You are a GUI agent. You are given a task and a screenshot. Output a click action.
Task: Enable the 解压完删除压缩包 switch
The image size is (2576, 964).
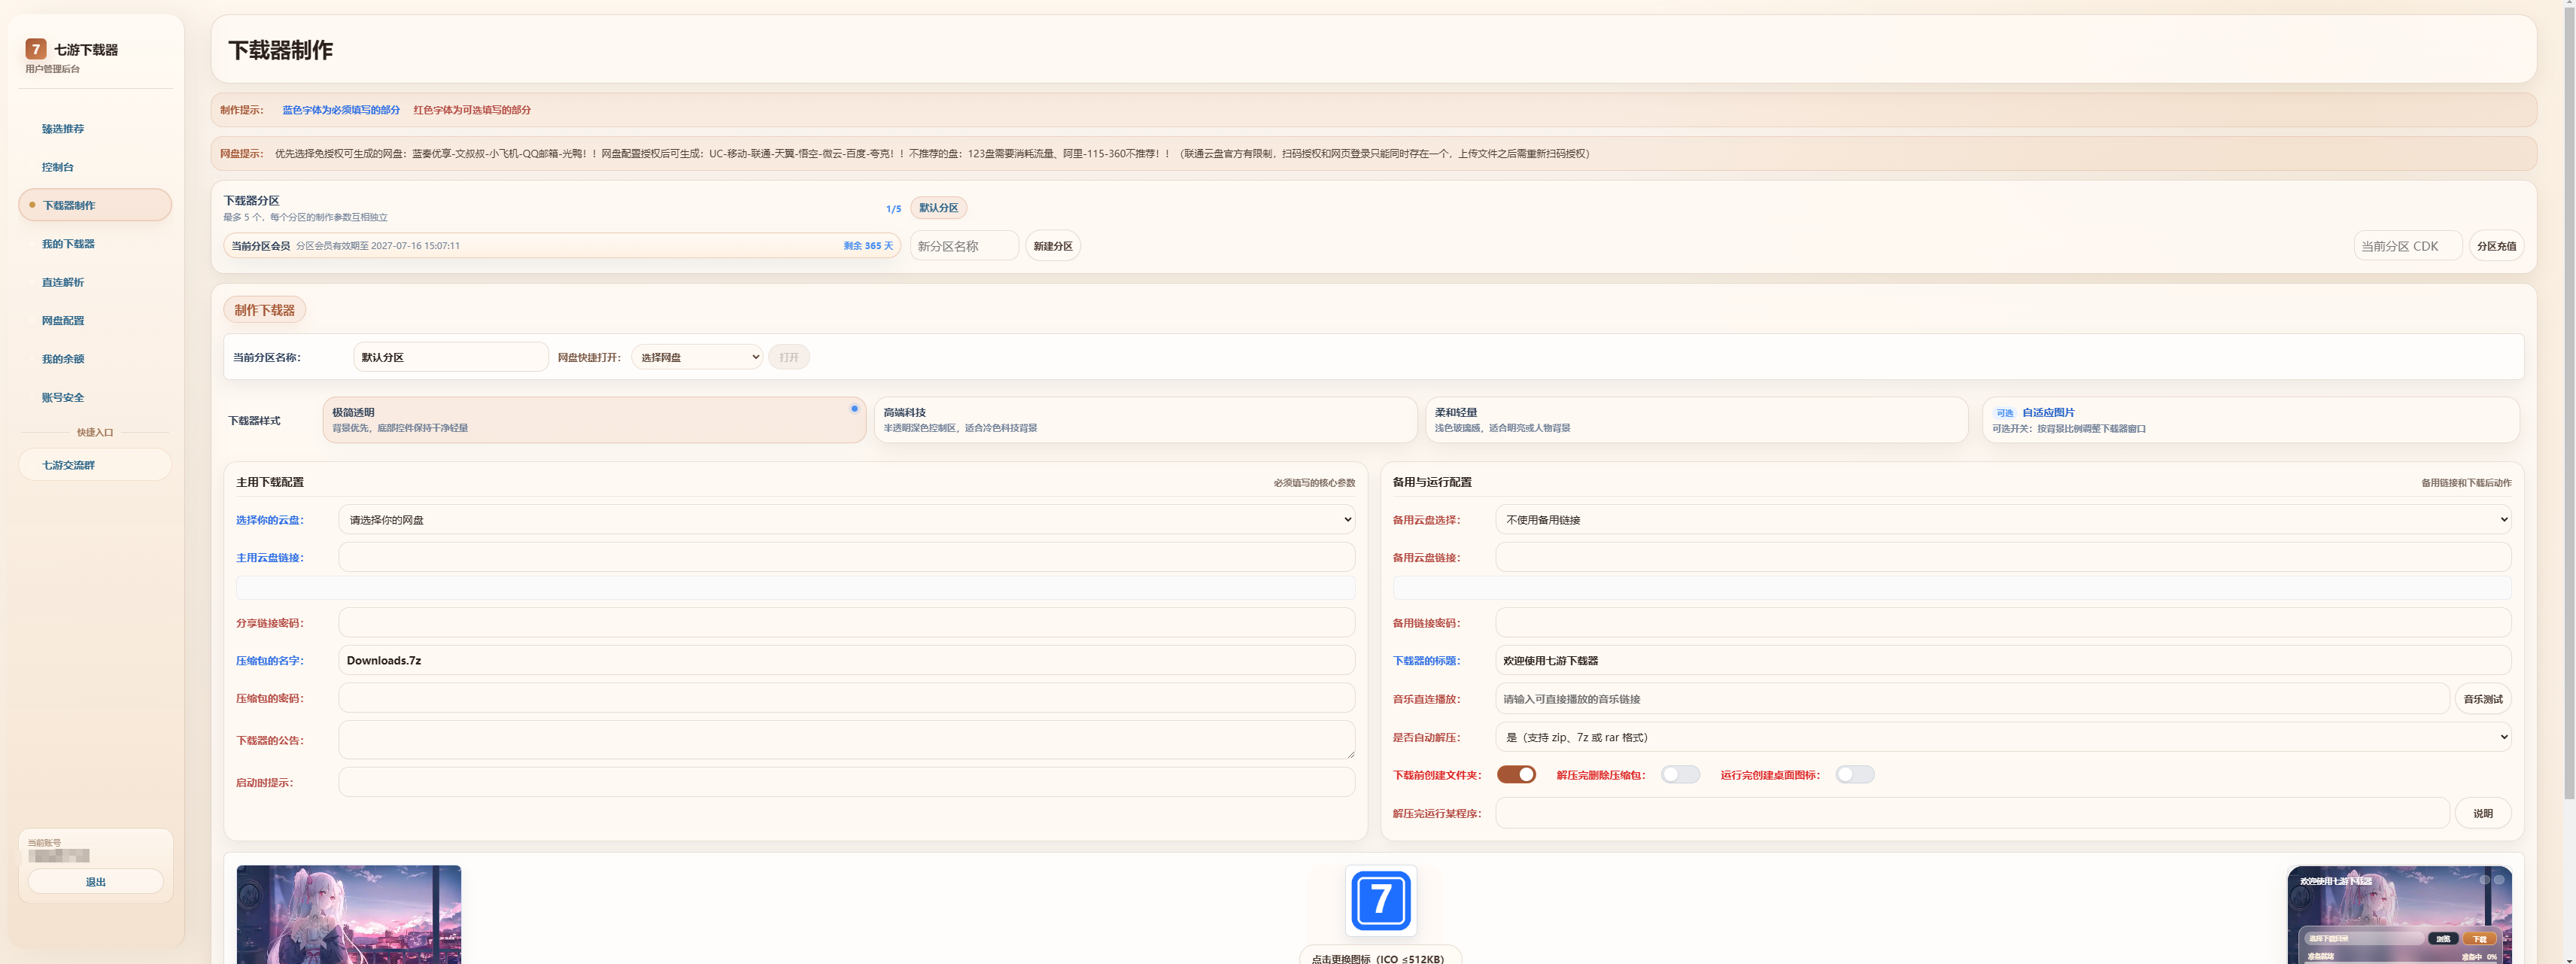click(x=1680, y=775)
